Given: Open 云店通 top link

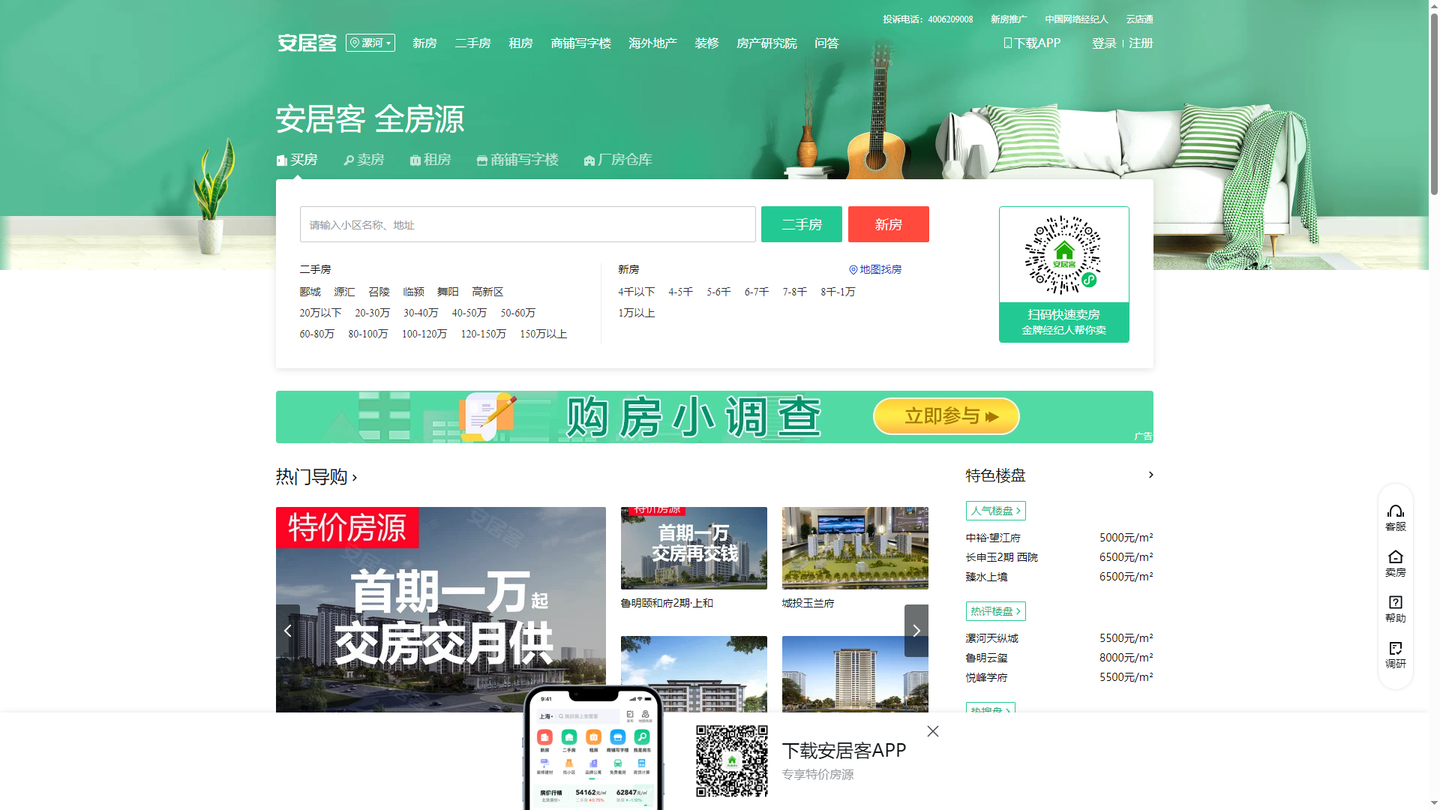Looking at the screenshot, I should coord(1139,19).
